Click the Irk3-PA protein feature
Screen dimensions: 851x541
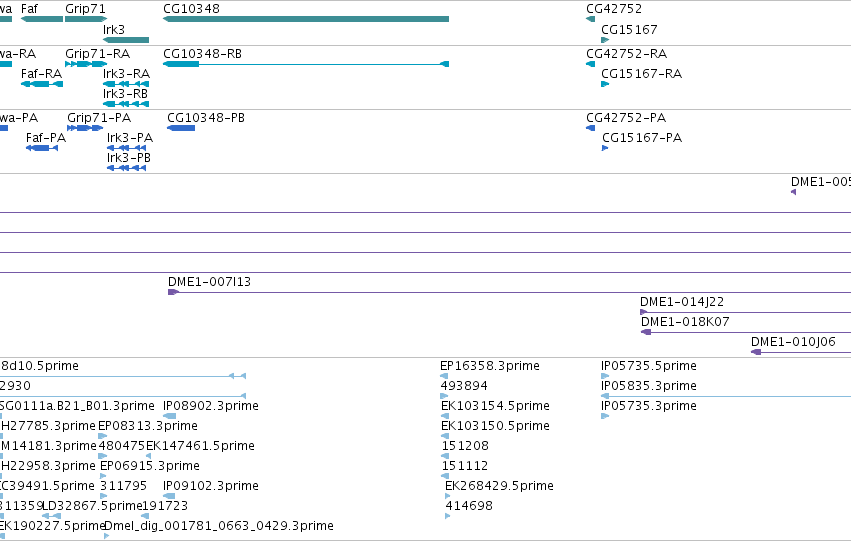(x=126, y=148)
